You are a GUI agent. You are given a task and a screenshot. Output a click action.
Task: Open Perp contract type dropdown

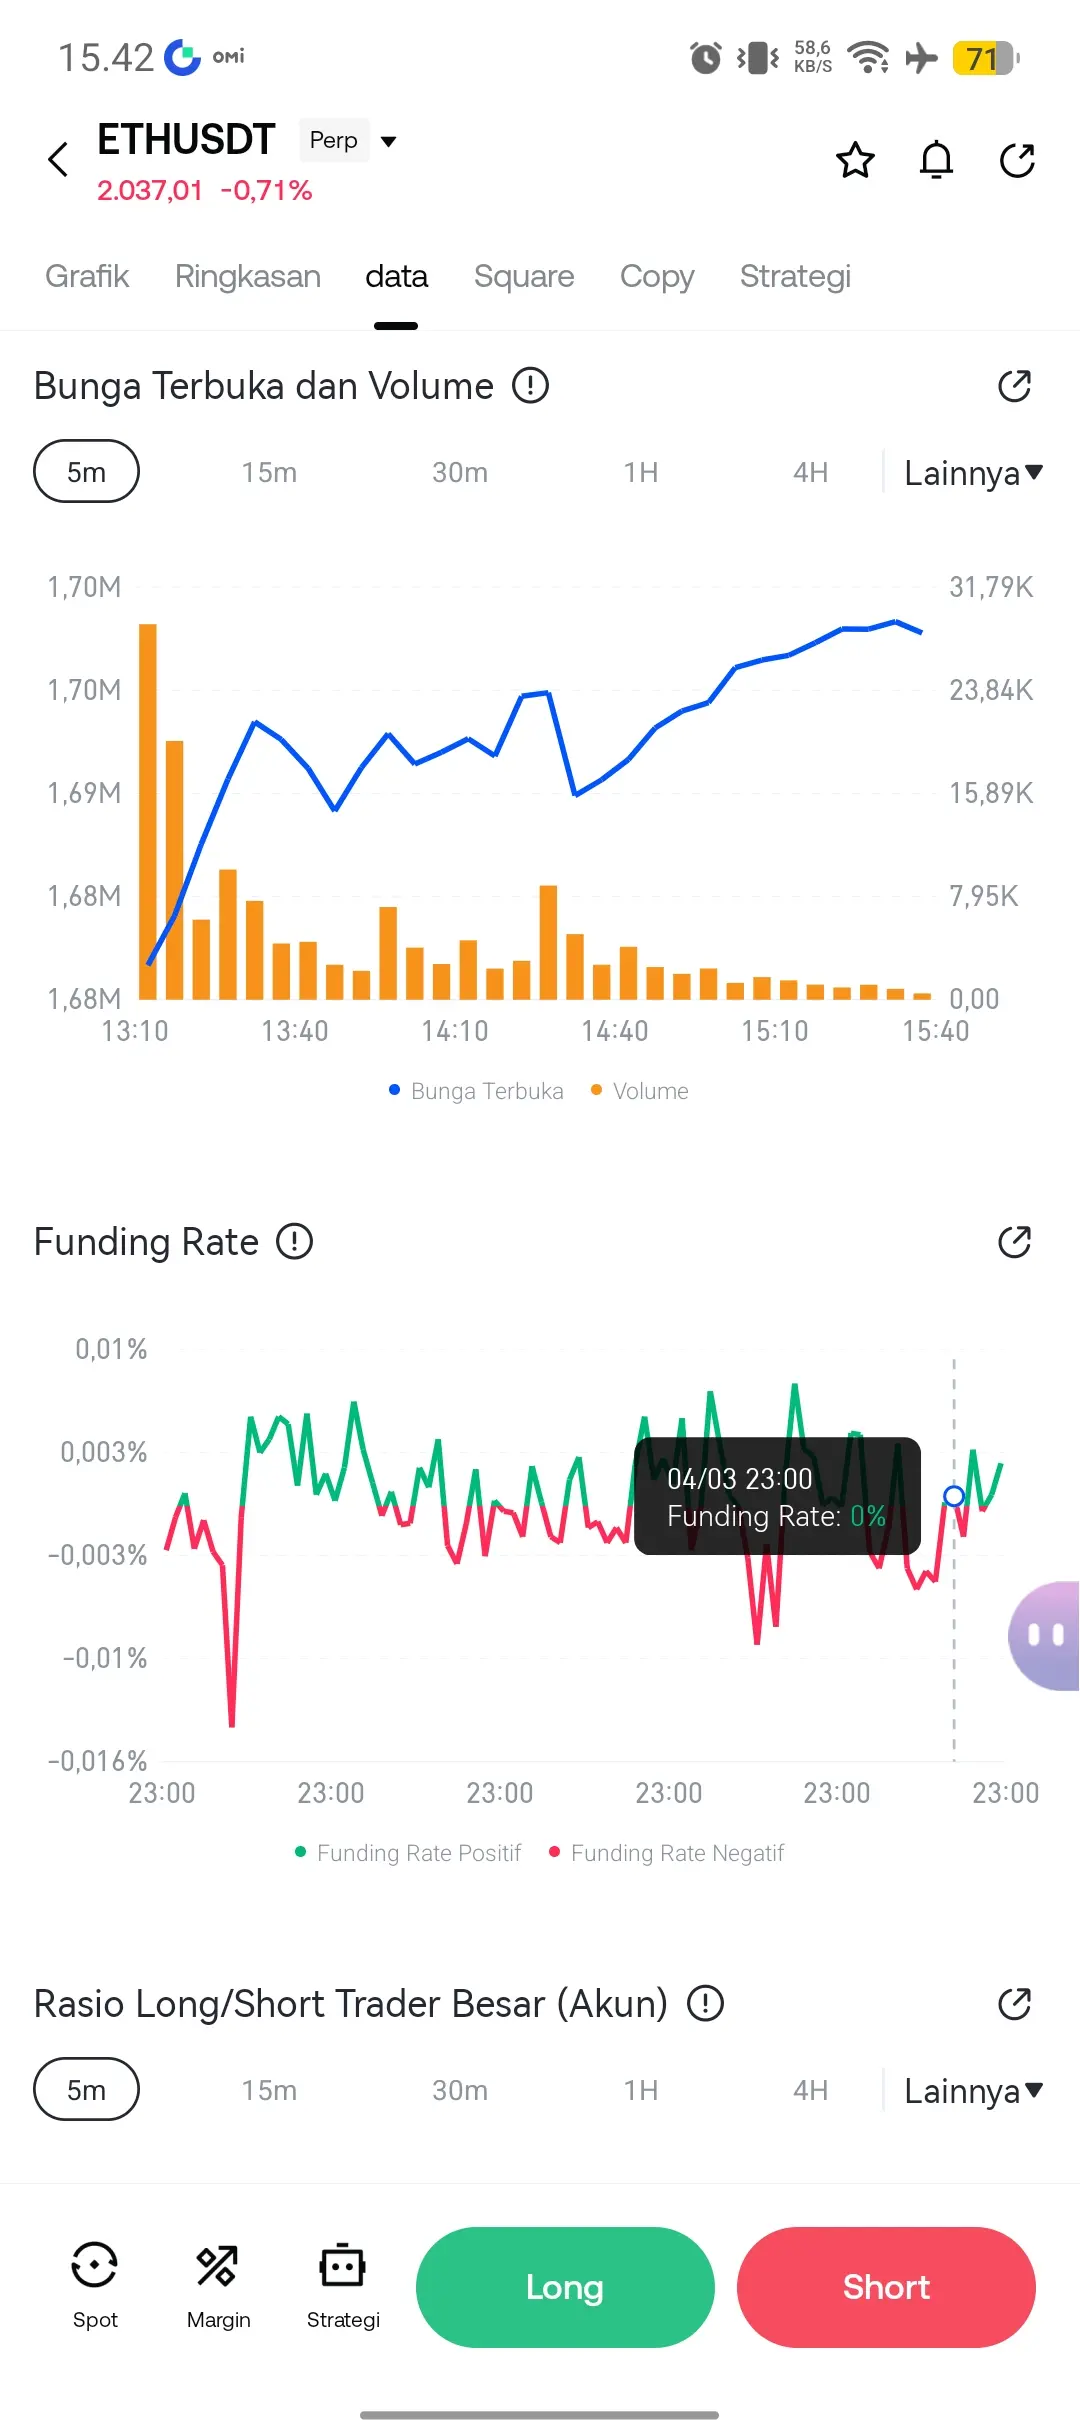tap(348, 141)
